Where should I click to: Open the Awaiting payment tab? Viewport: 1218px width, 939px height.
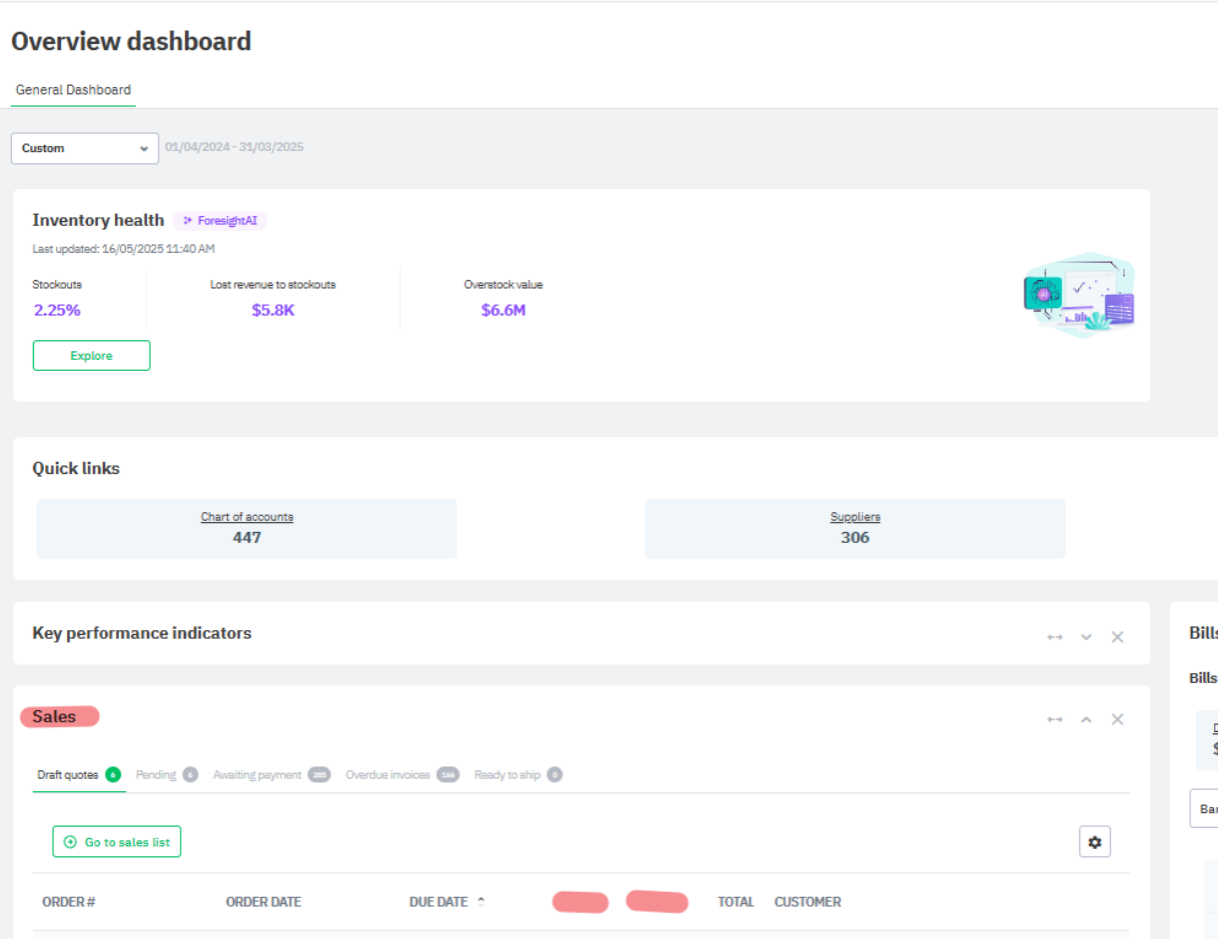[x=257, y=775]
